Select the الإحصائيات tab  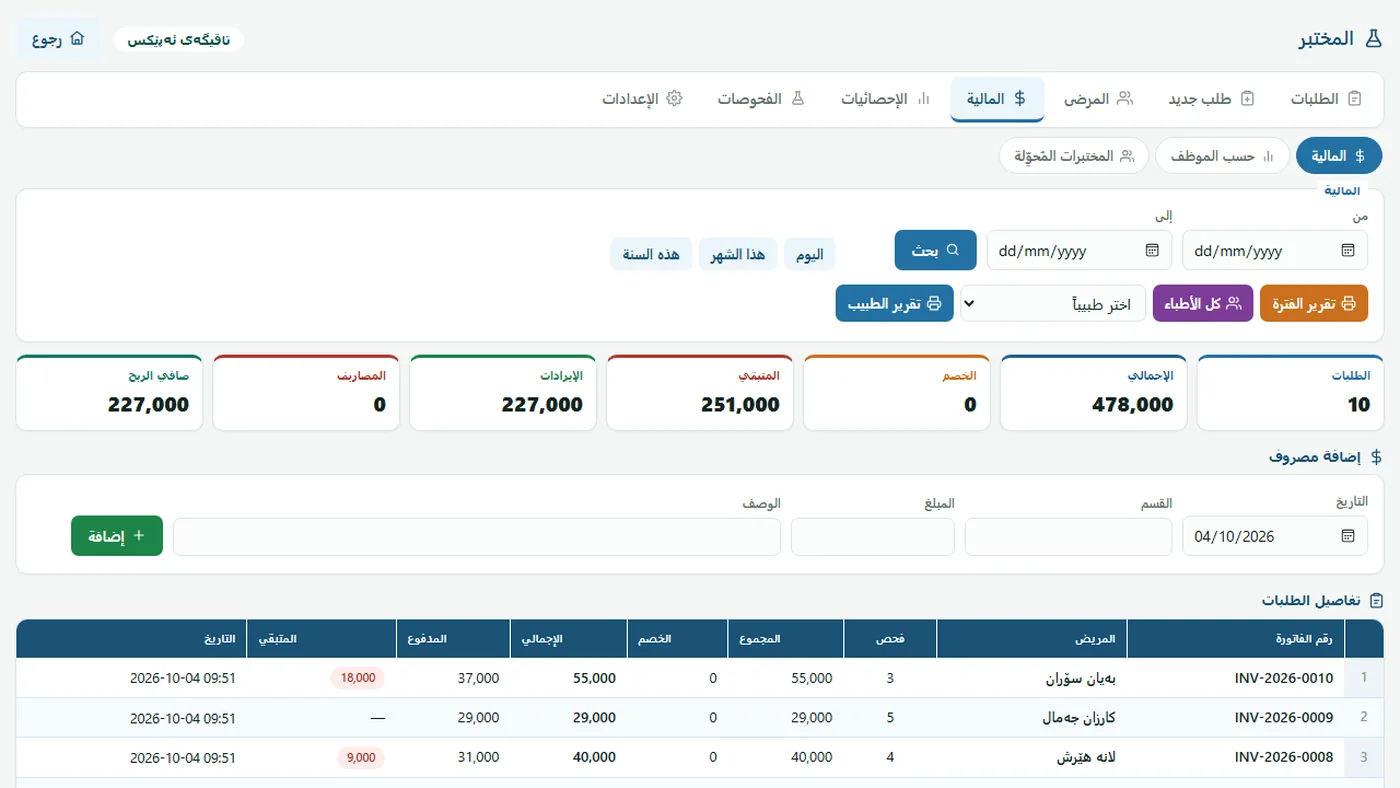click(886, 99)
